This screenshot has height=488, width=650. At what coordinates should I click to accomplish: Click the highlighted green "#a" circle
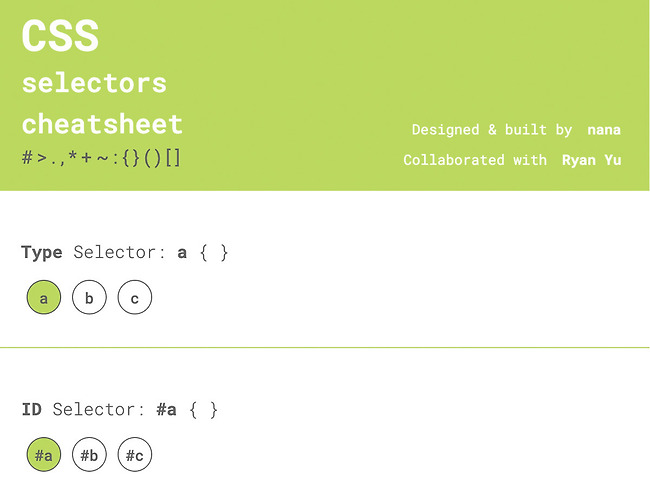click(x=44, y=456)
